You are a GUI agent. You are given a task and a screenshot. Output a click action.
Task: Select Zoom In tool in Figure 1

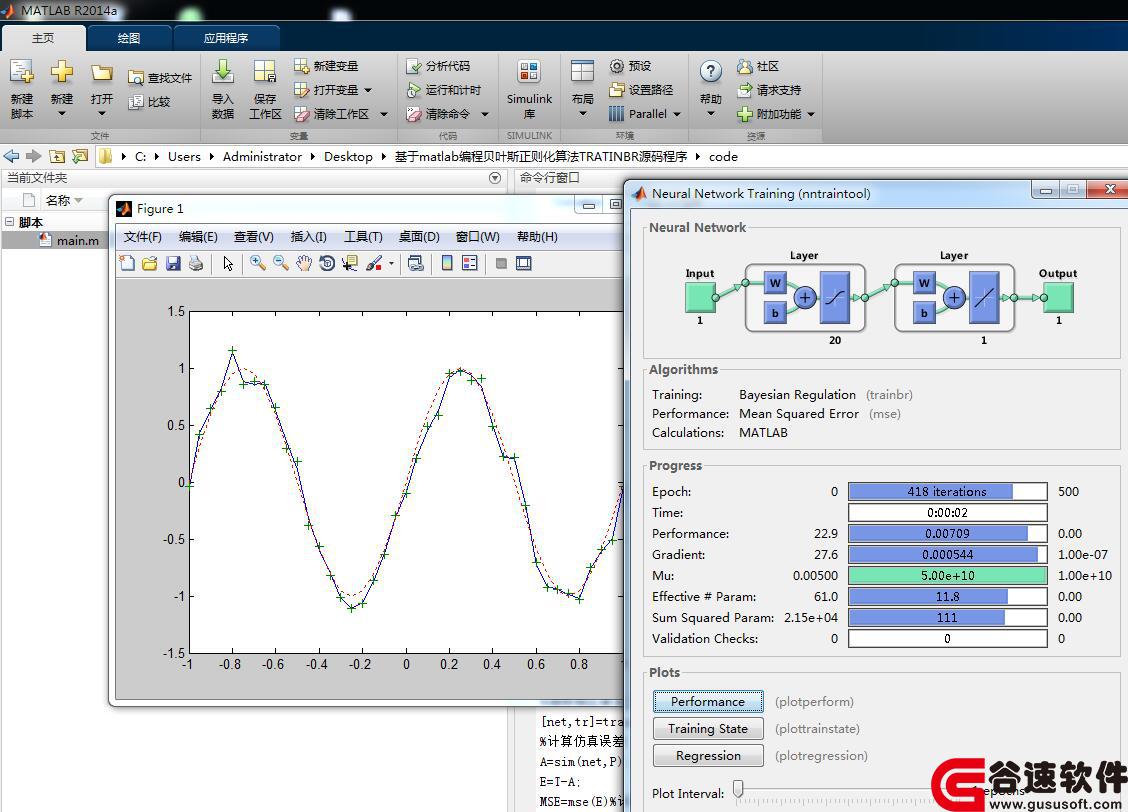(258, 263)
